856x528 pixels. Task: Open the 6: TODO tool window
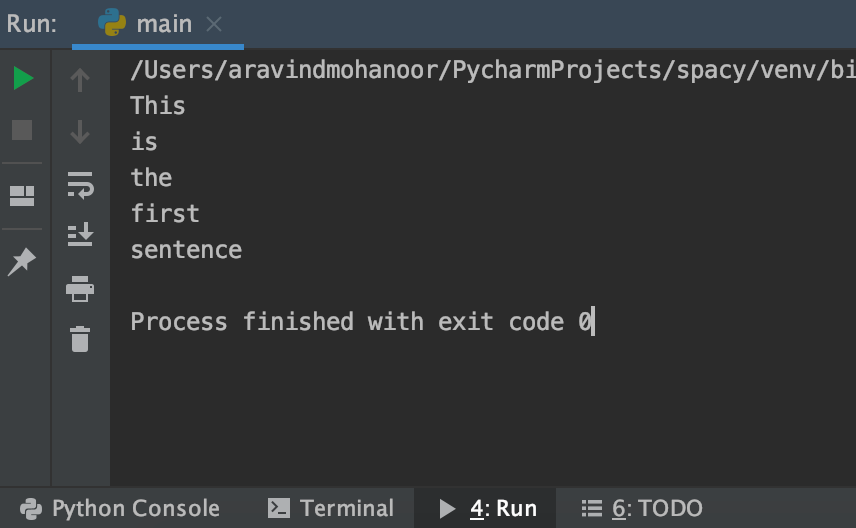(642, 508)
